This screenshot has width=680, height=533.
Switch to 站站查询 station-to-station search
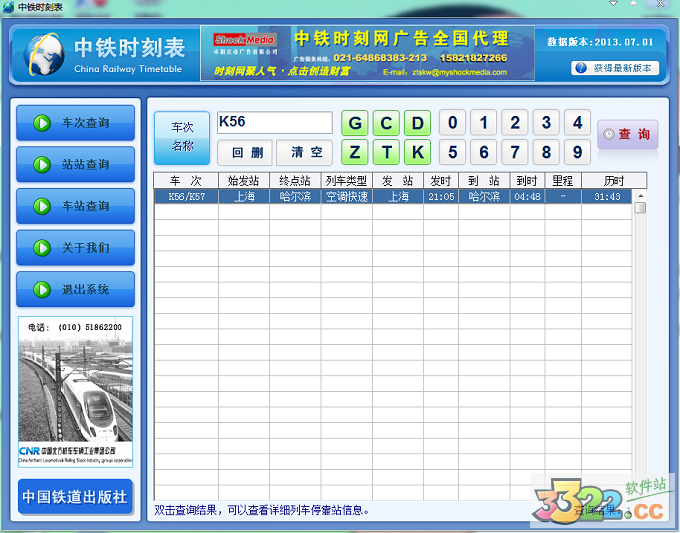point(75,165)
